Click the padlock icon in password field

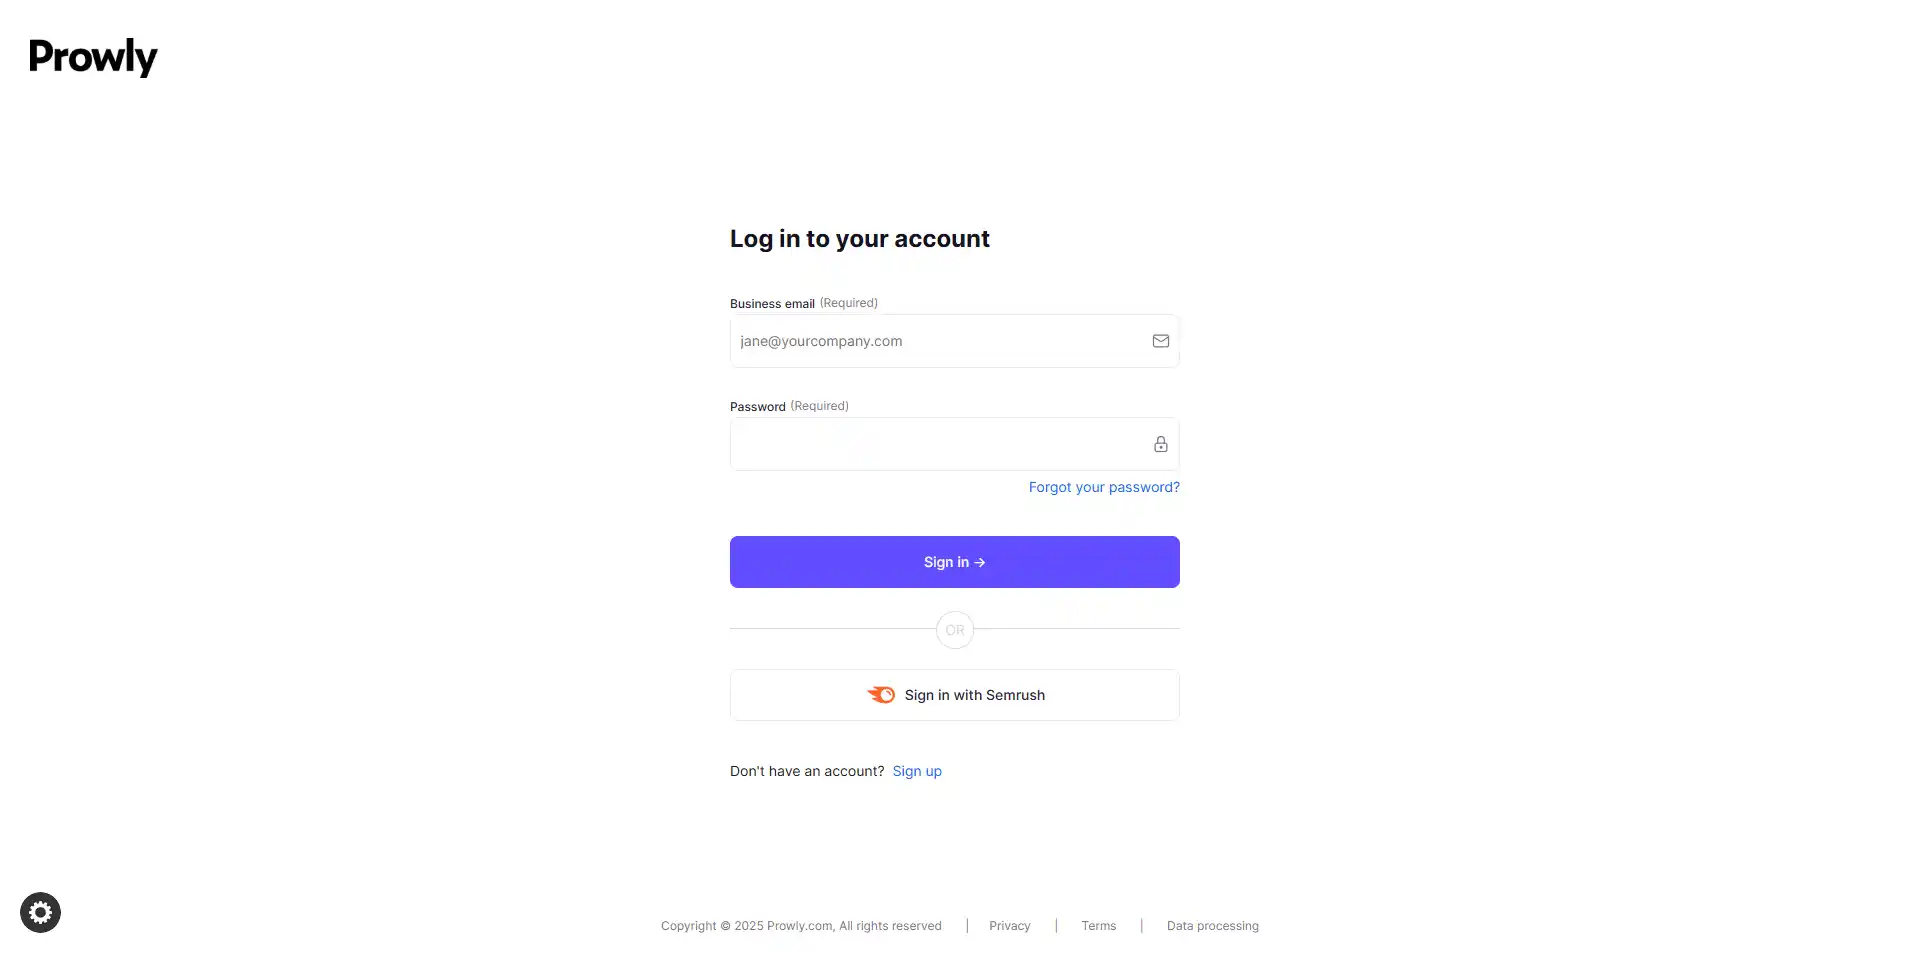pyautogui.click(x=1160, y=444)
